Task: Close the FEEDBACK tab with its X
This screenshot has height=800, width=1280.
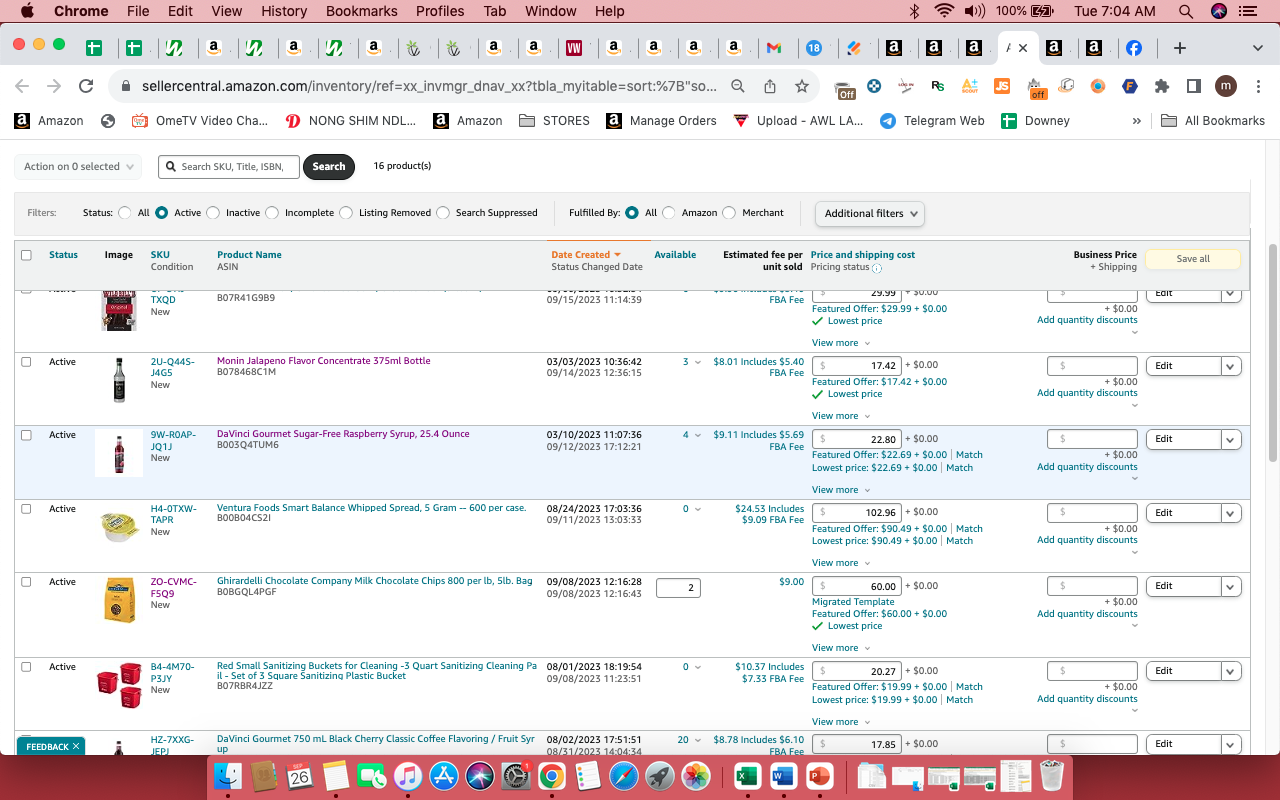Action: click(x=76, y=747)
